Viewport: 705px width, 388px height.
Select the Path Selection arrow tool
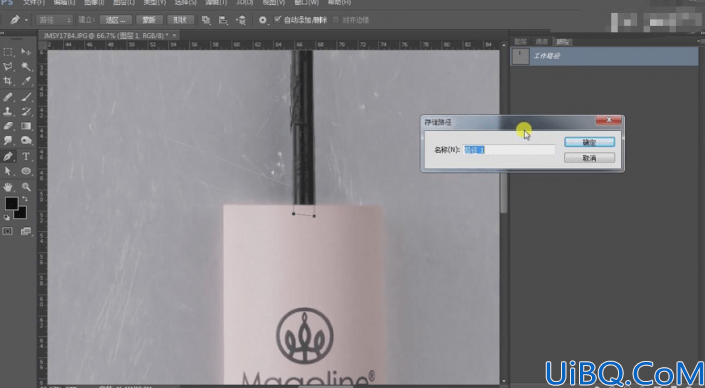8,171
